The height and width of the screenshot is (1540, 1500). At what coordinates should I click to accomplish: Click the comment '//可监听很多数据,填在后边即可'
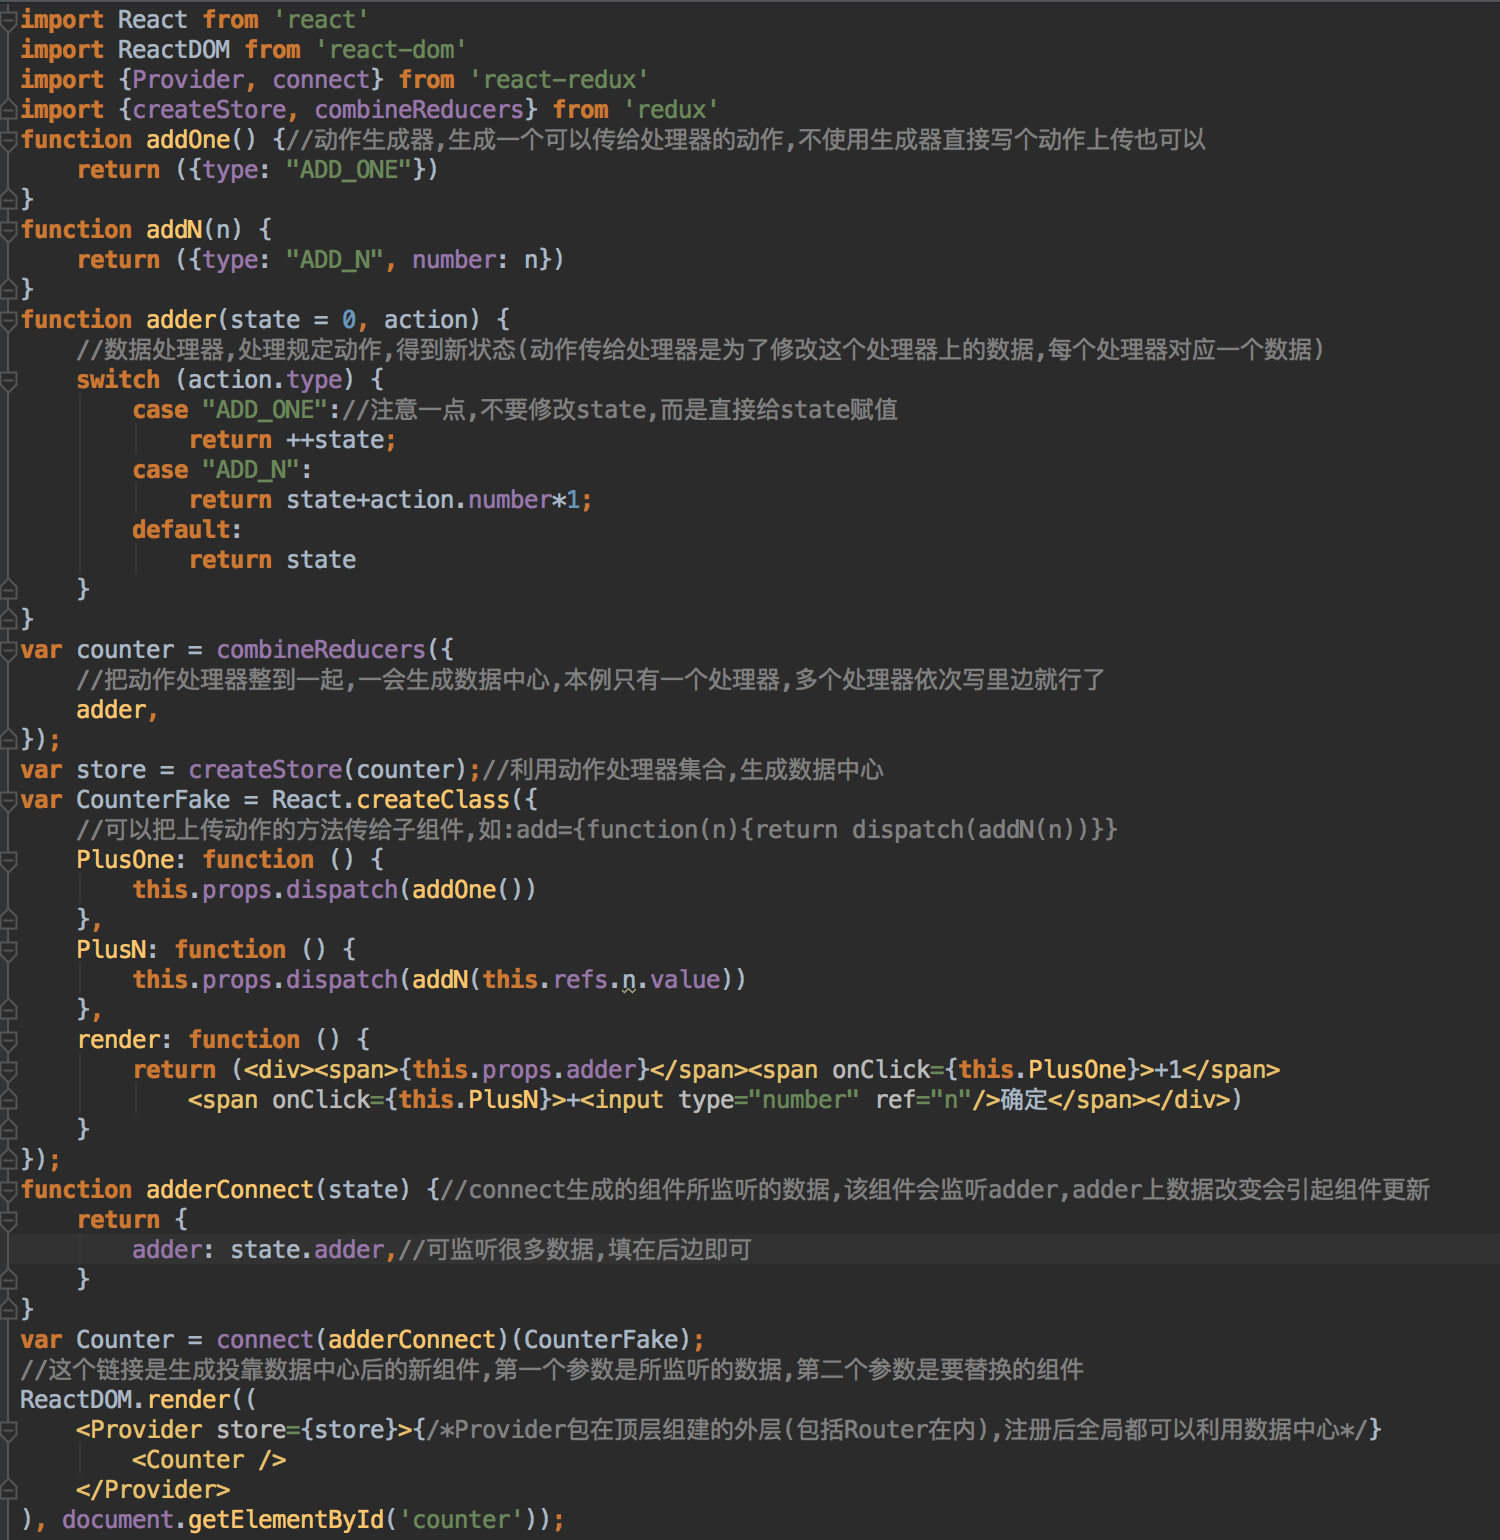(575, 1250)
